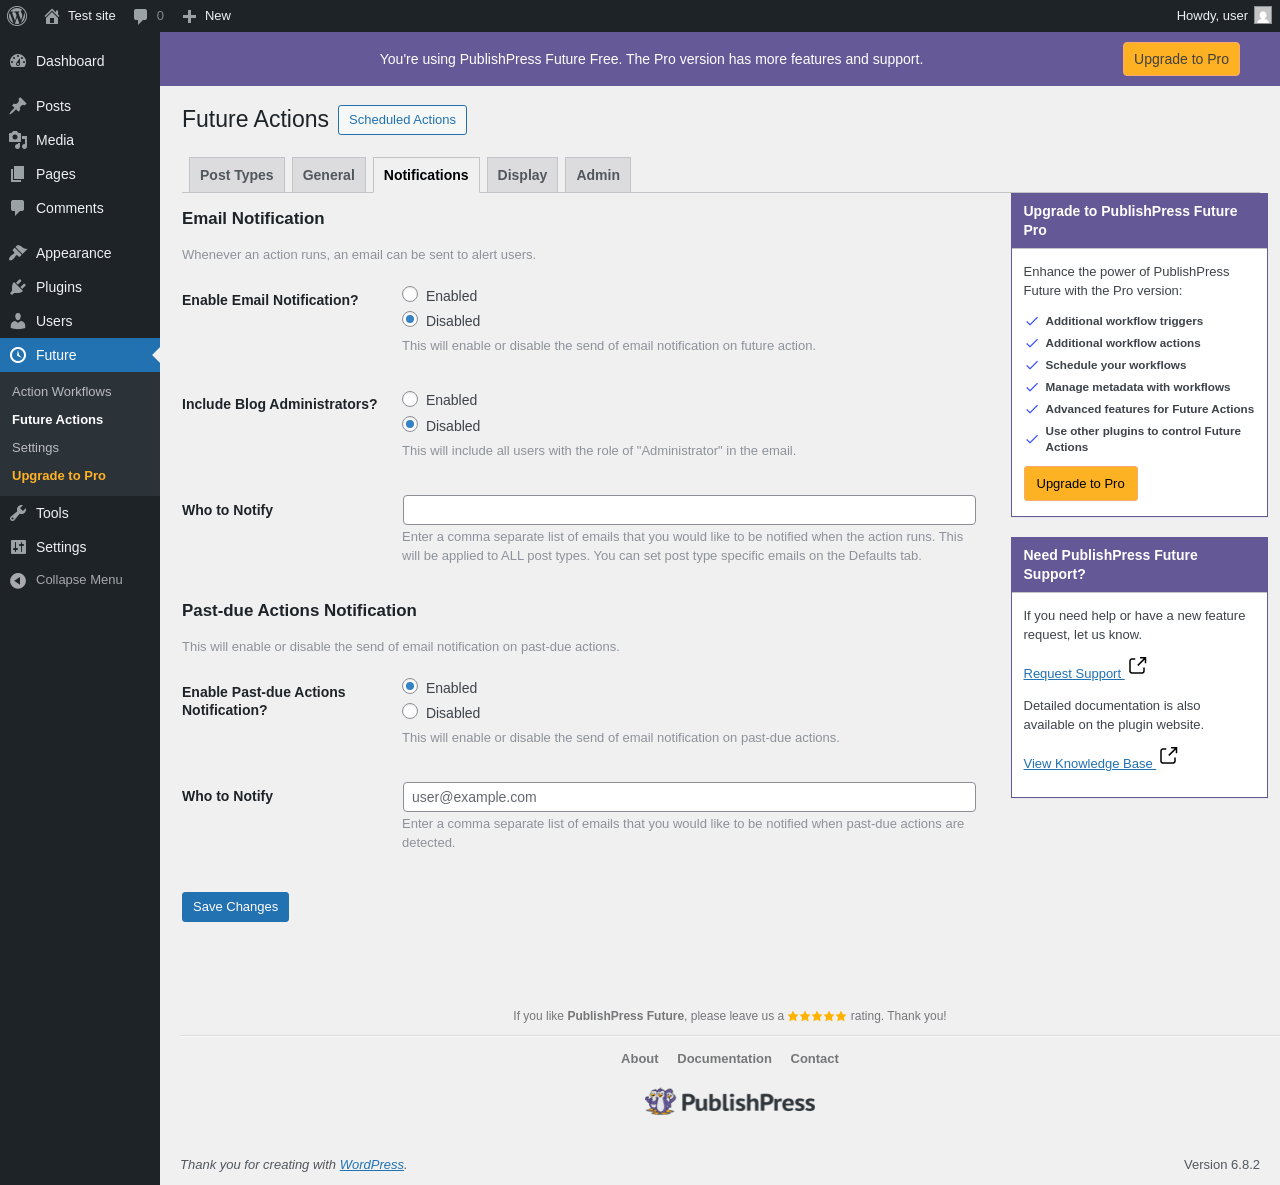Click the Settings sliders icon
The height and width of the screenshot is (1185, 1280).
(x=18, y=547)
